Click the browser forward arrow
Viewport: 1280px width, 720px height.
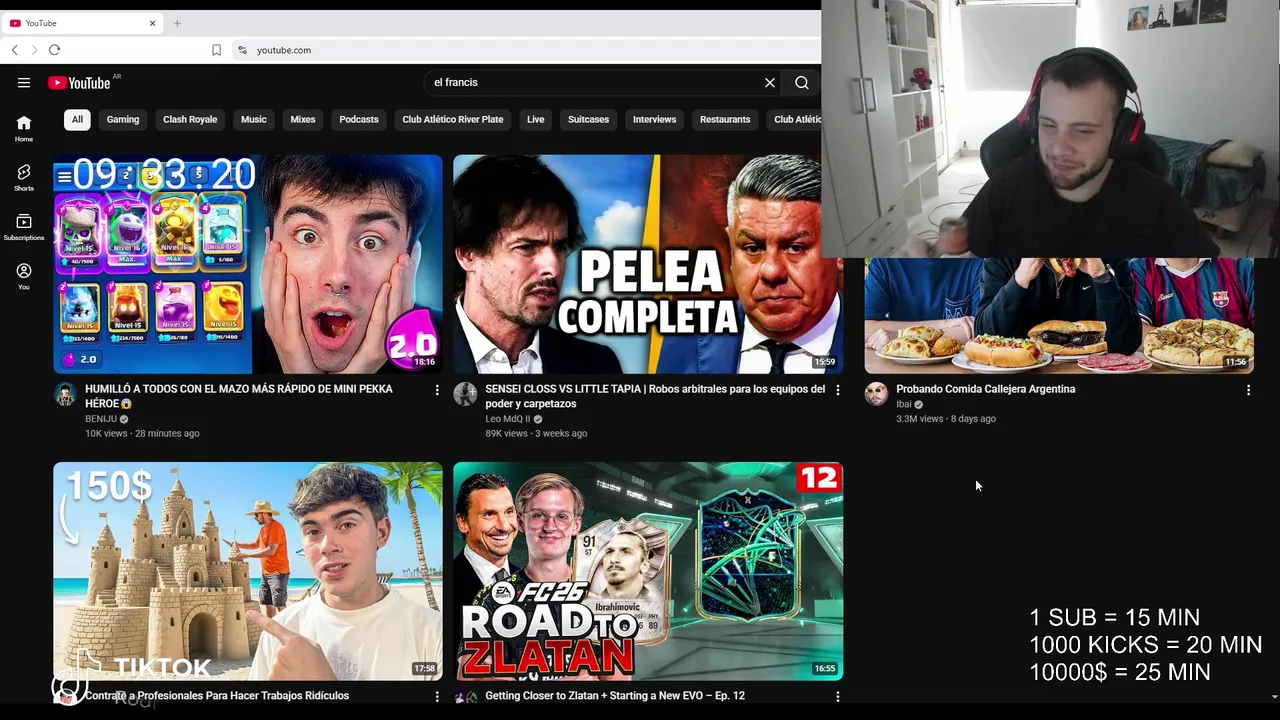click(34, 50)
